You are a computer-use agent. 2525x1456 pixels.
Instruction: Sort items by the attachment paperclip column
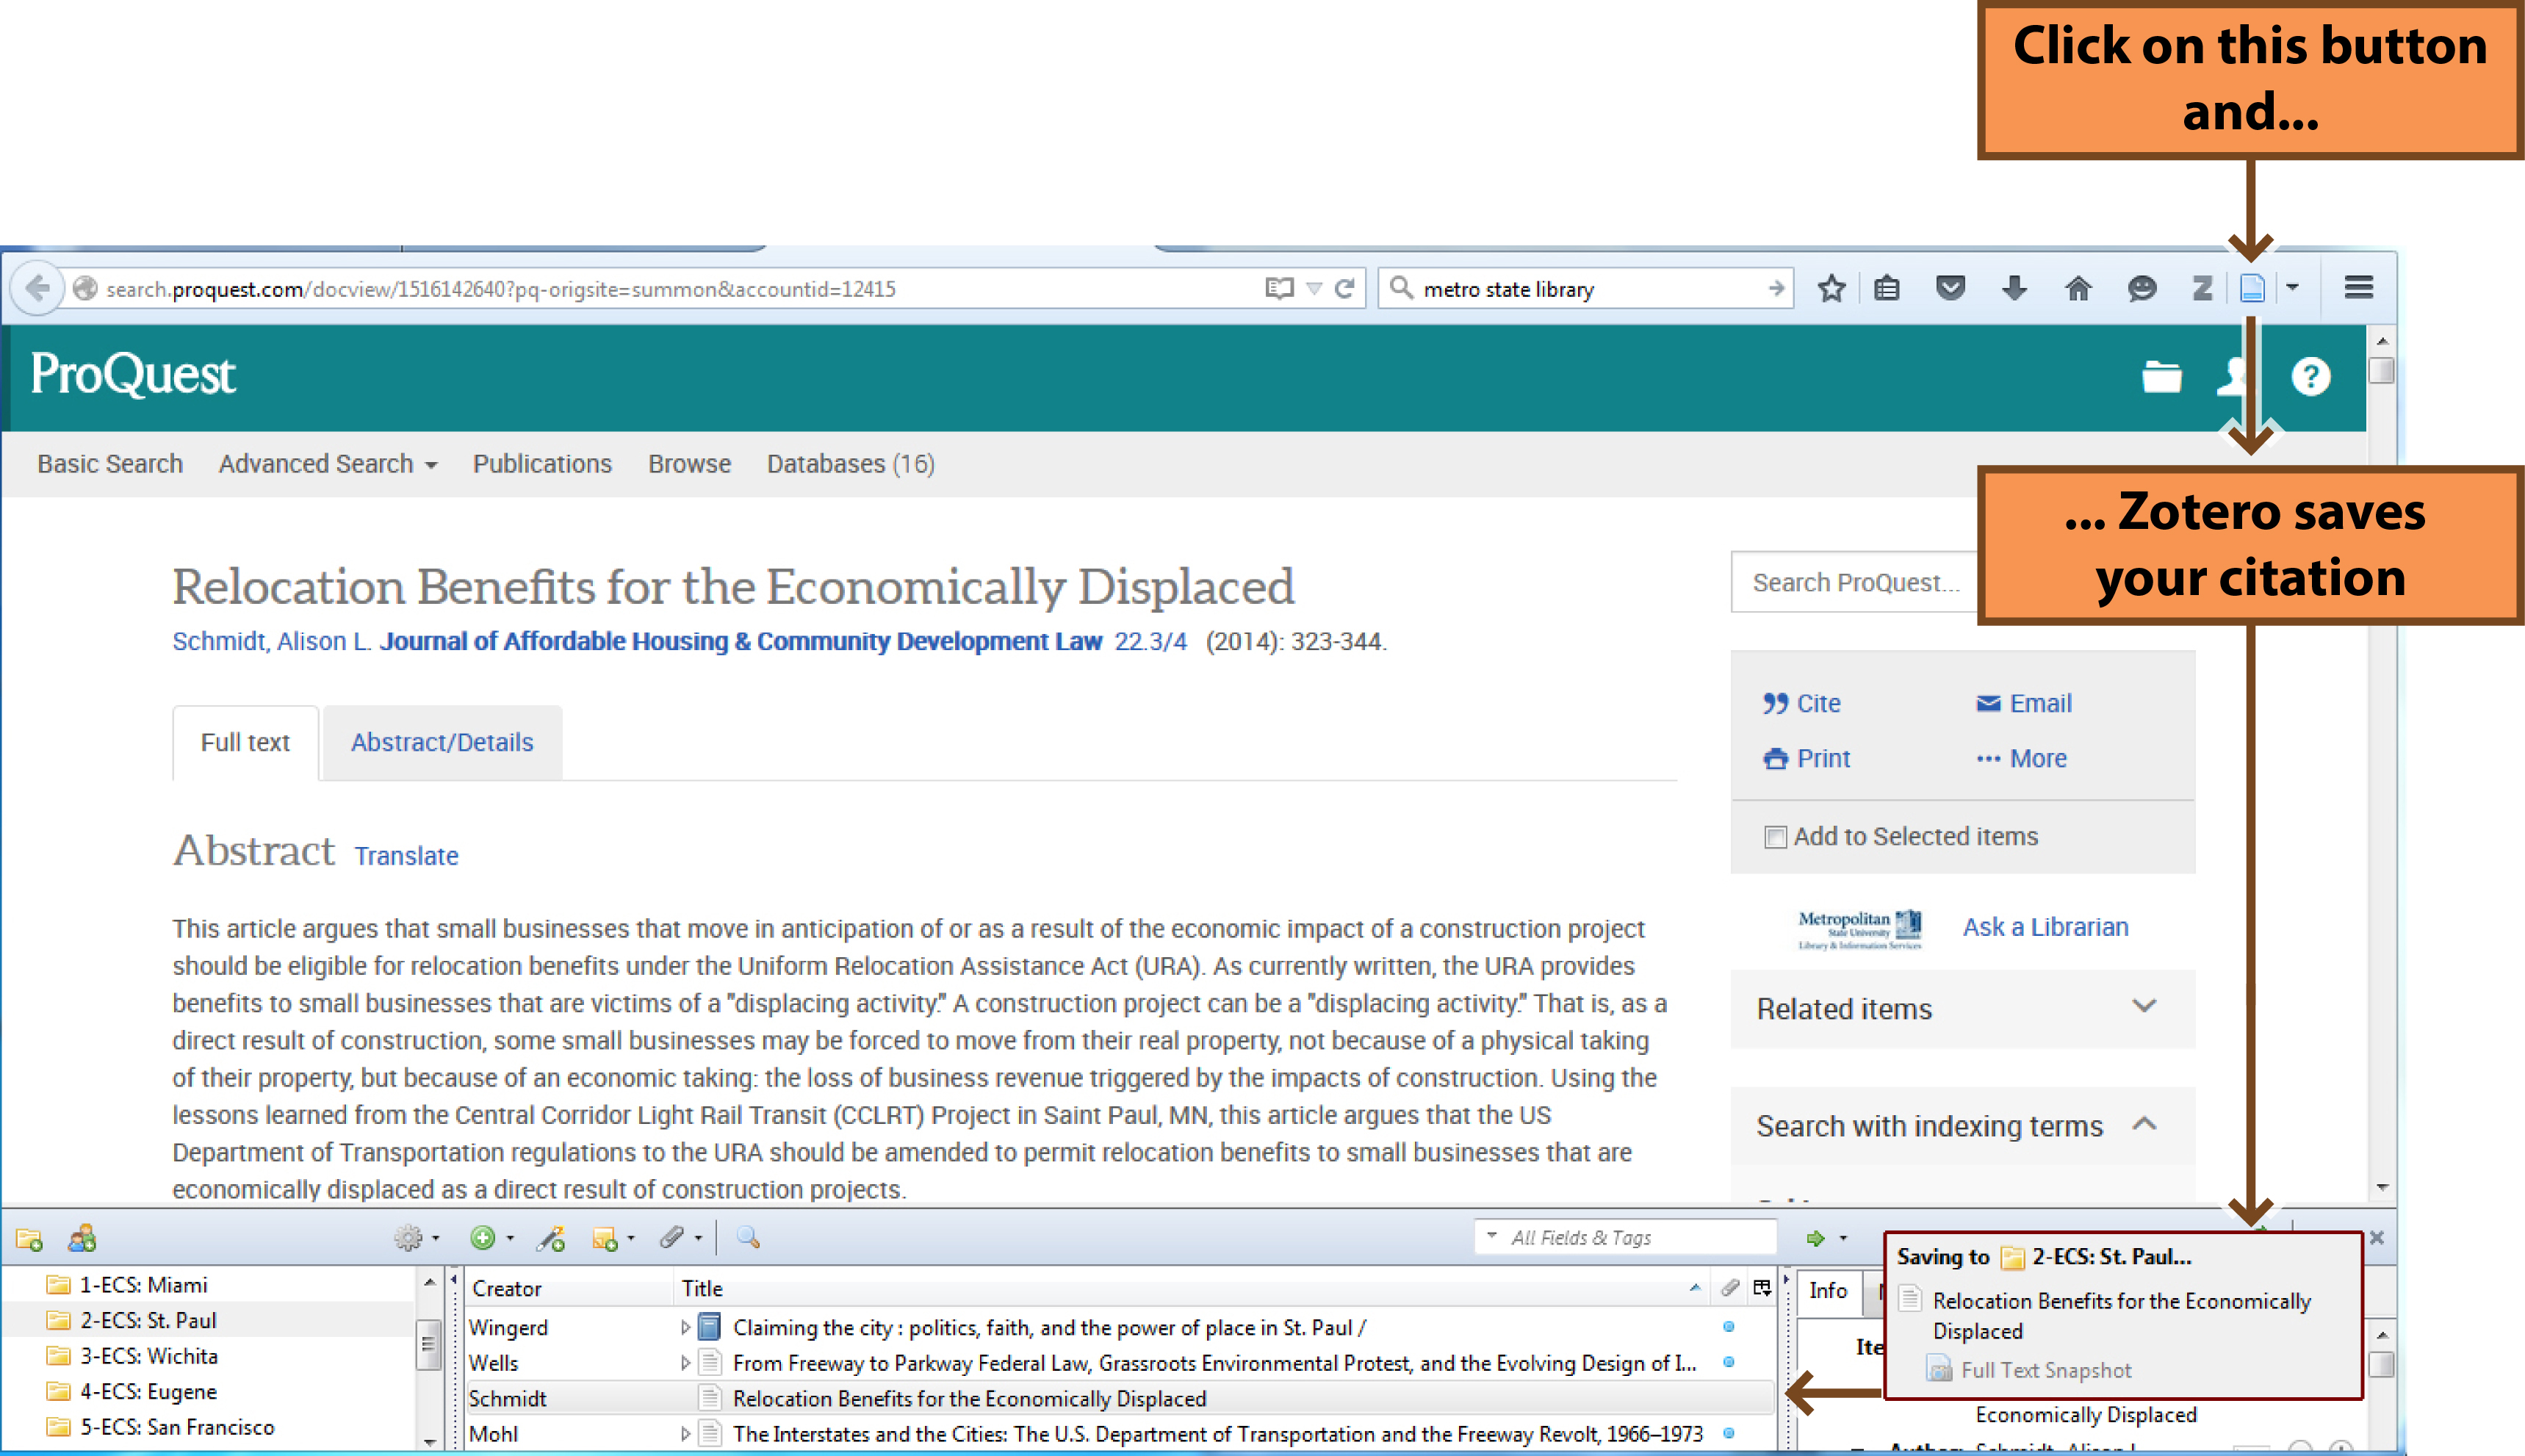pos(1729,1288)
